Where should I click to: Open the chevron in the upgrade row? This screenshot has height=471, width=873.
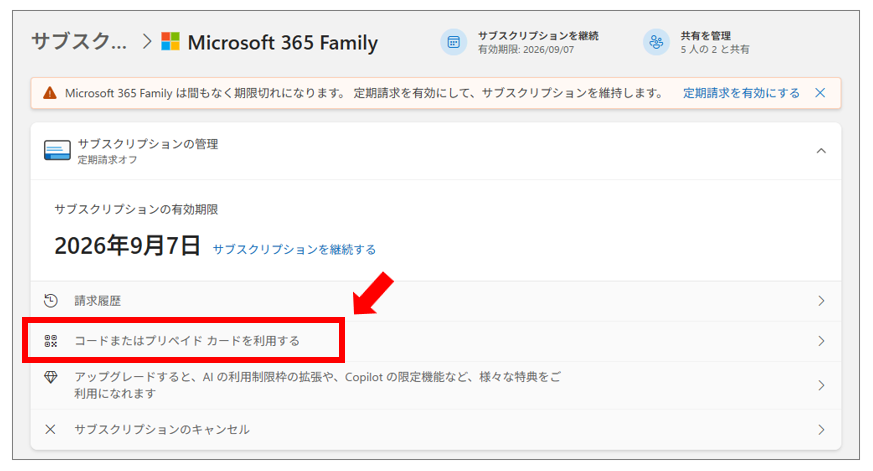[821, 385]
